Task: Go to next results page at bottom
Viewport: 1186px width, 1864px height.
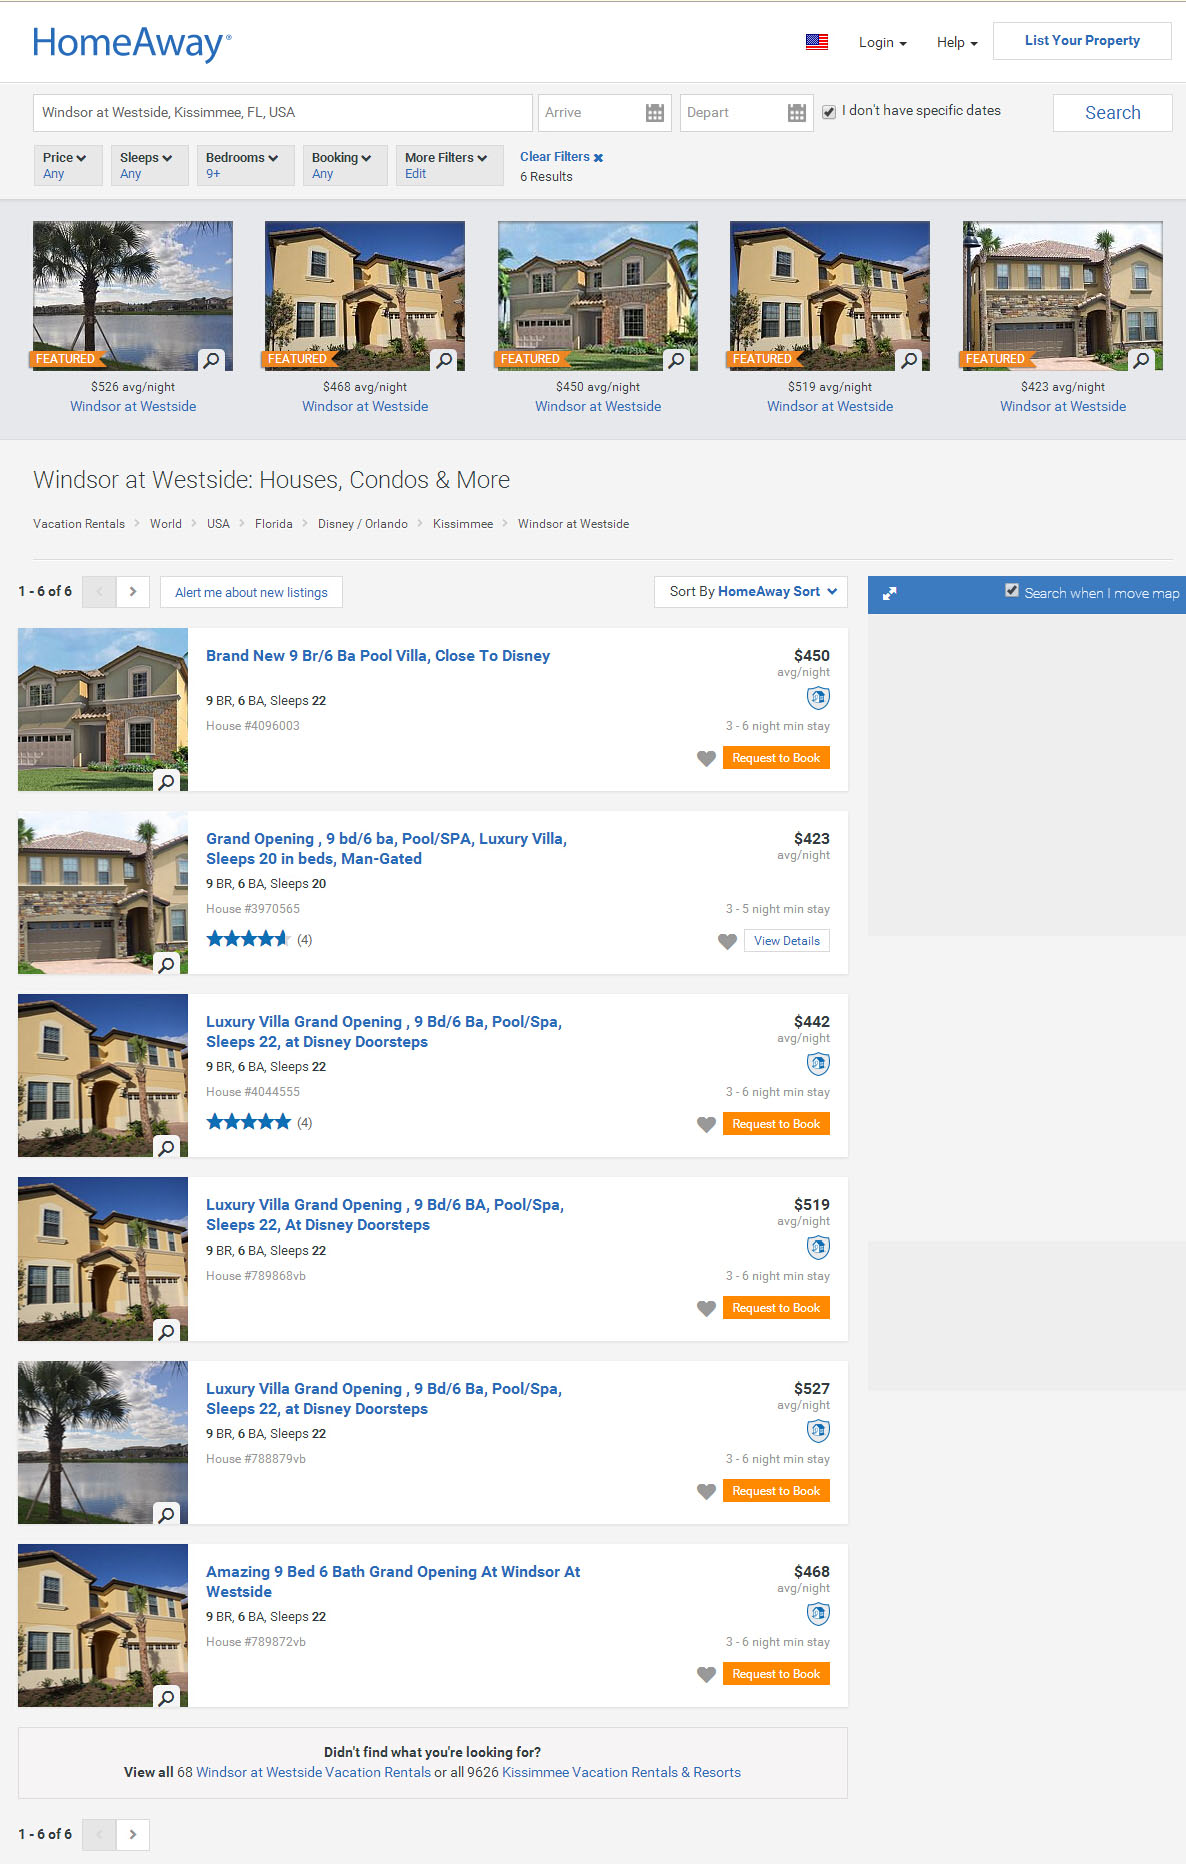Action: (x=133, y=1834)
